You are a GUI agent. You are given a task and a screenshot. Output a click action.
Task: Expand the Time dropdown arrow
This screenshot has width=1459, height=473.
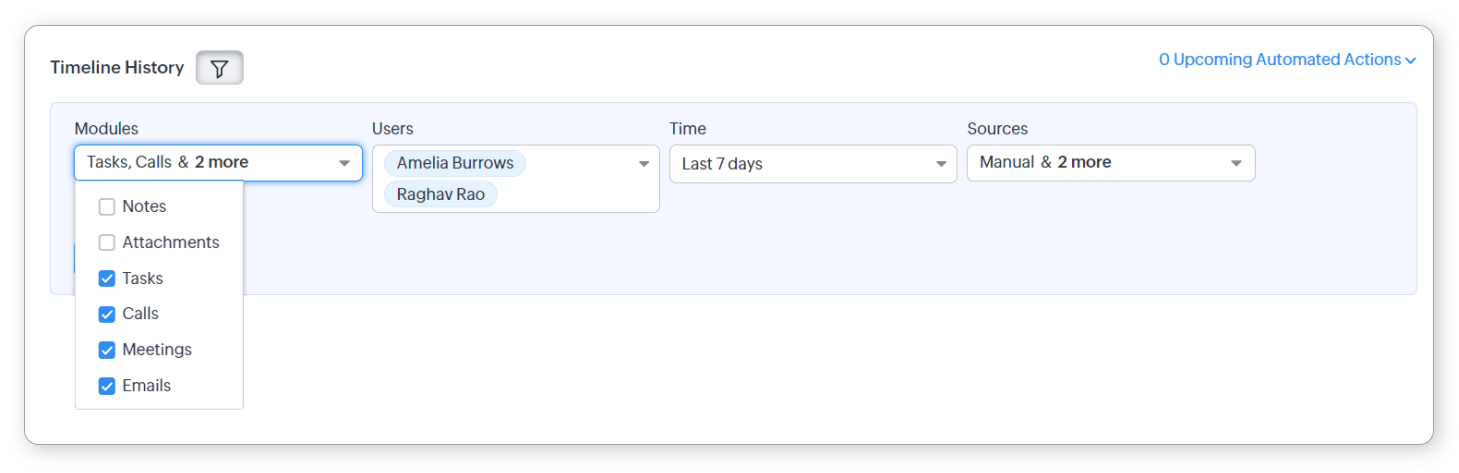tap(941, 164)
